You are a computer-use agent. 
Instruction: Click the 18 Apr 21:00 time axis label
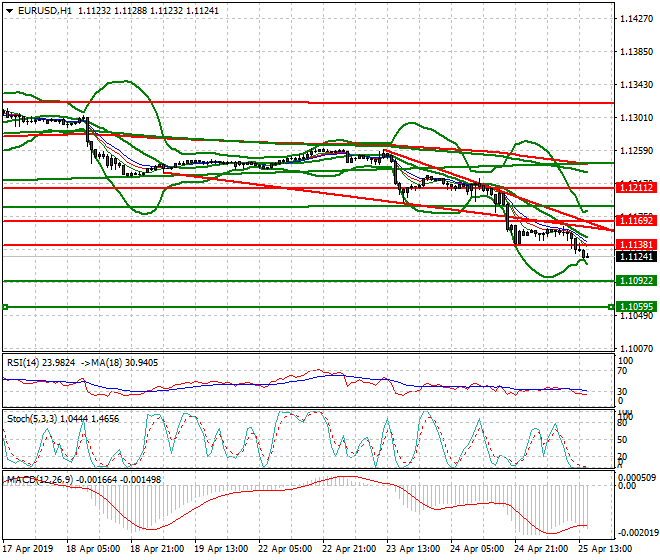tap(157, 549)
